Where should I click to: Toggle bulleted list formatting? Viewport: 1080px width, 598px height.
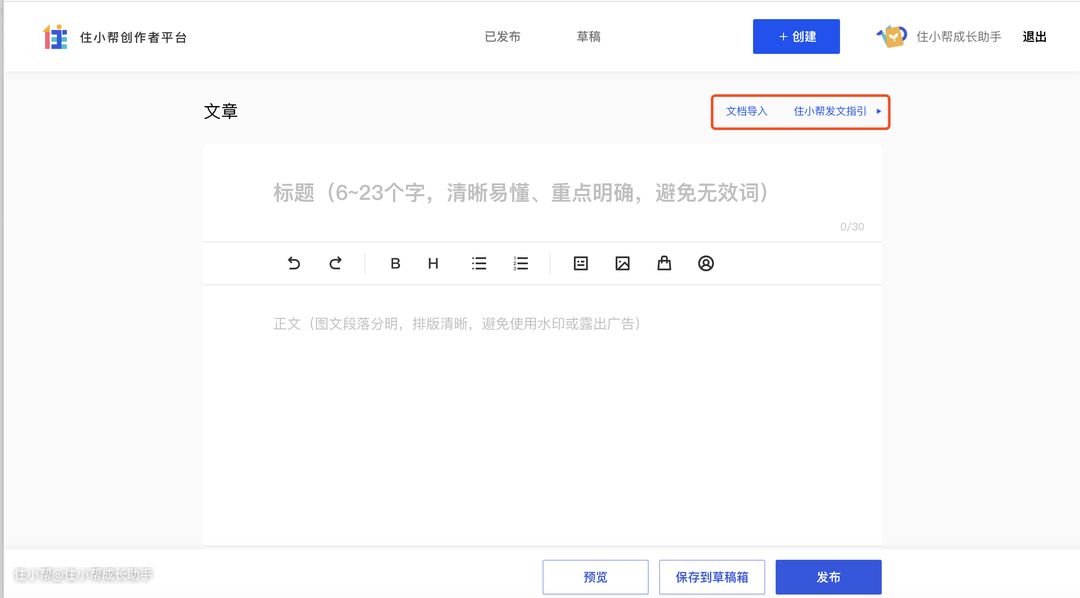(479, 264)
